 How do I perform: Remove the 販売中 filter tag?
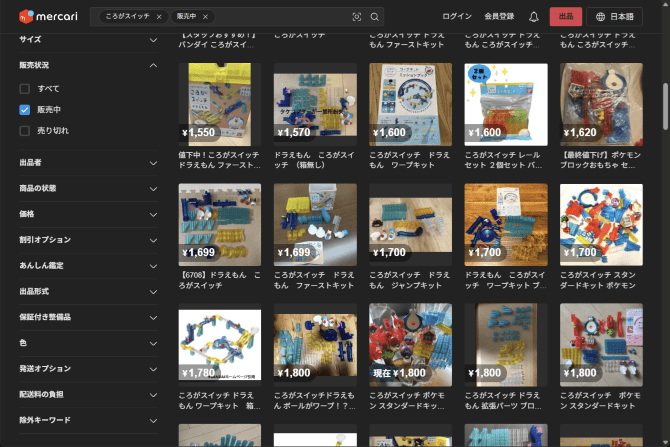[x=205, y=17]
